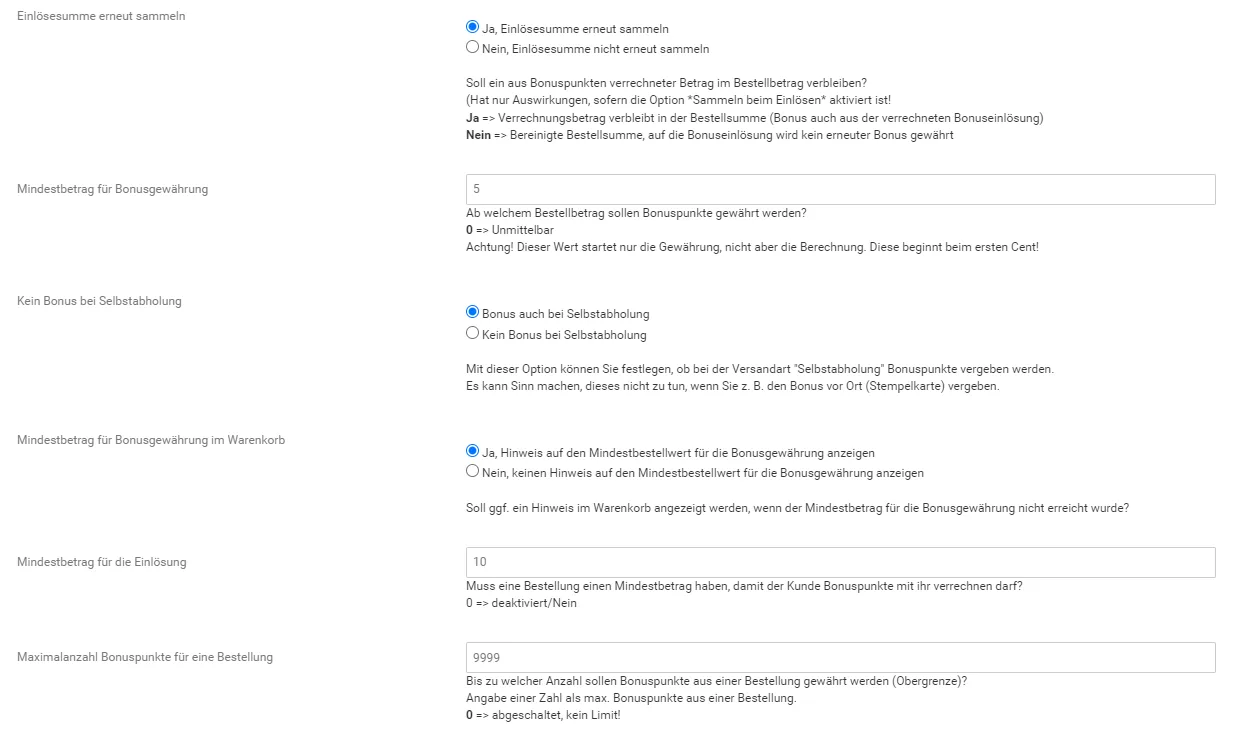Click the 'Mindestbetrag für Bonusgewährung' setting label

pos(113,188)
